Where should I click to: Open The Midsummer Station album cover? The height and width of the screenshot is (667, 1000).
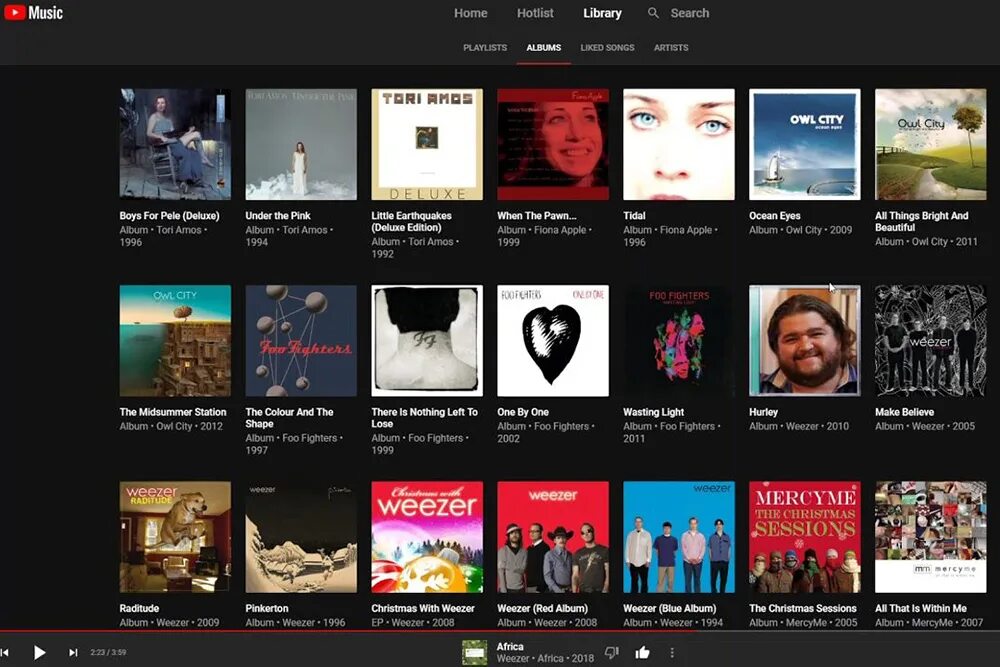click(x=175, y=341)
